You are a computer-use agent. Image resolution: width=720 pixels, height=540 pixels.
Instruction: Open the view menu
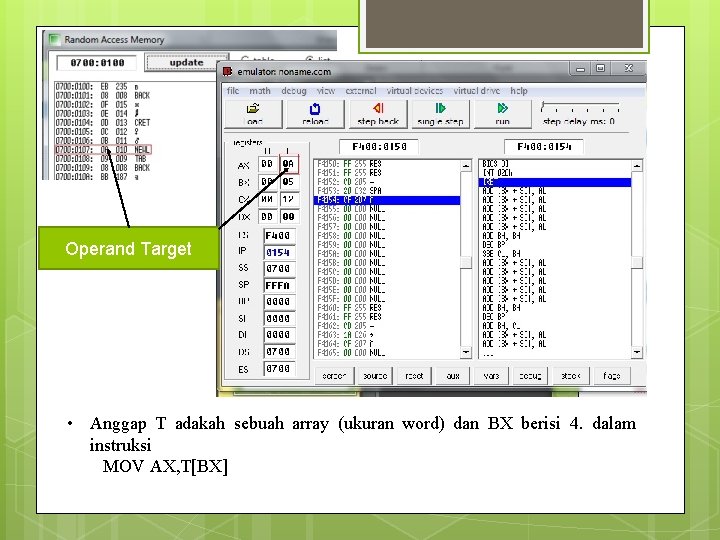coord(326,91)
